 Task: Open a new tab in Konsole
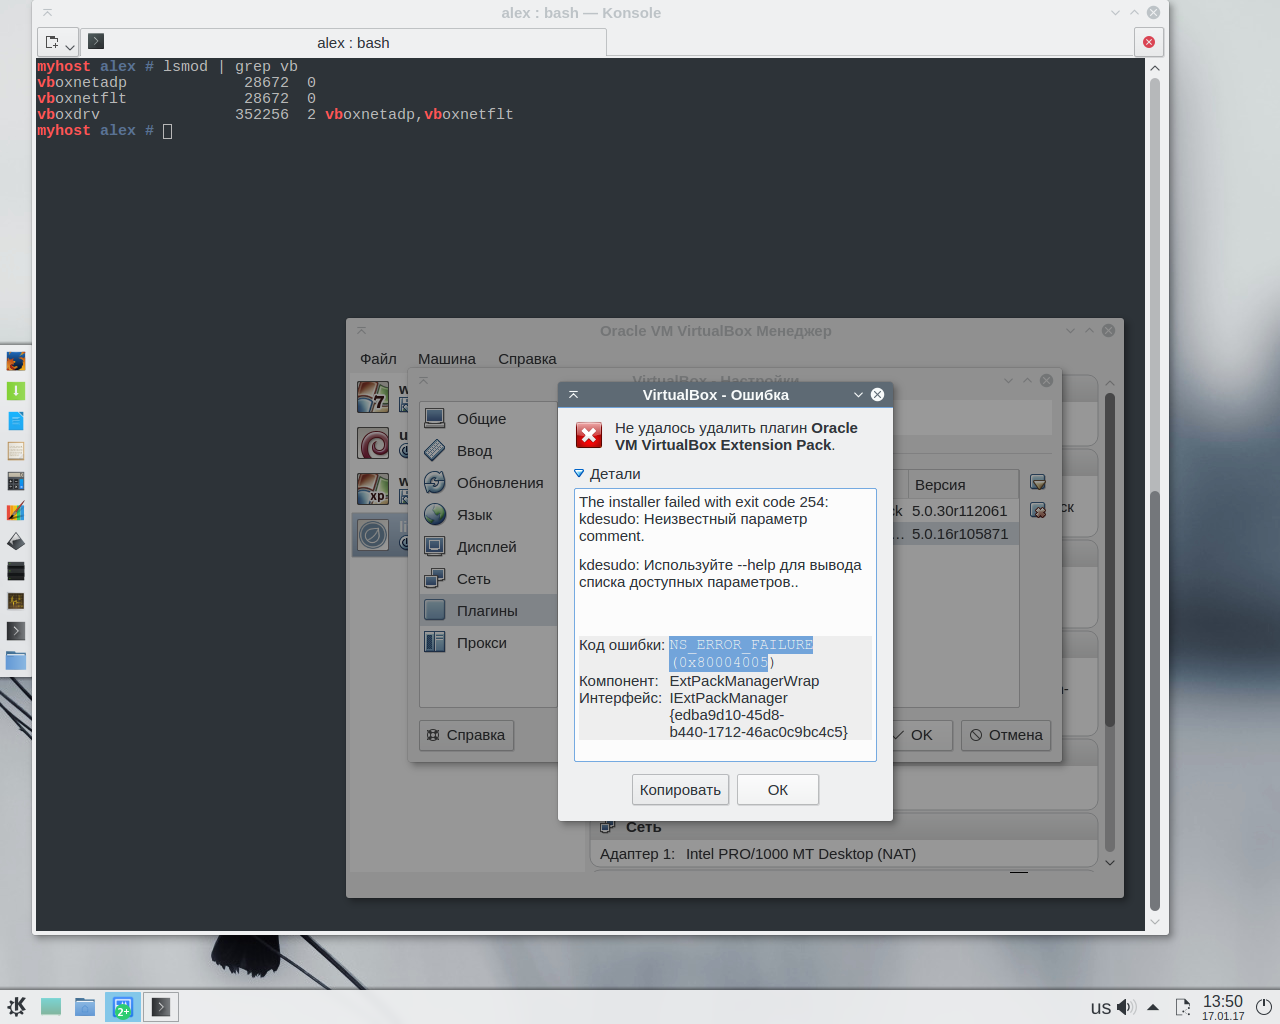52,43
